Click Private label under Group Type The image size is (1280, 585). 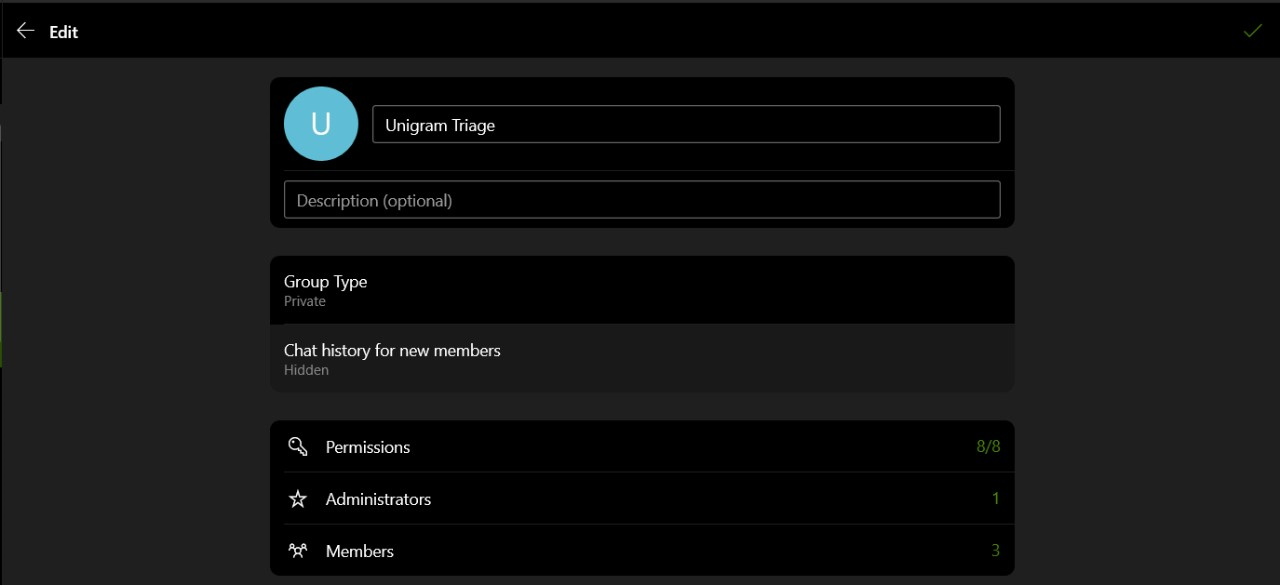[304, 301]
